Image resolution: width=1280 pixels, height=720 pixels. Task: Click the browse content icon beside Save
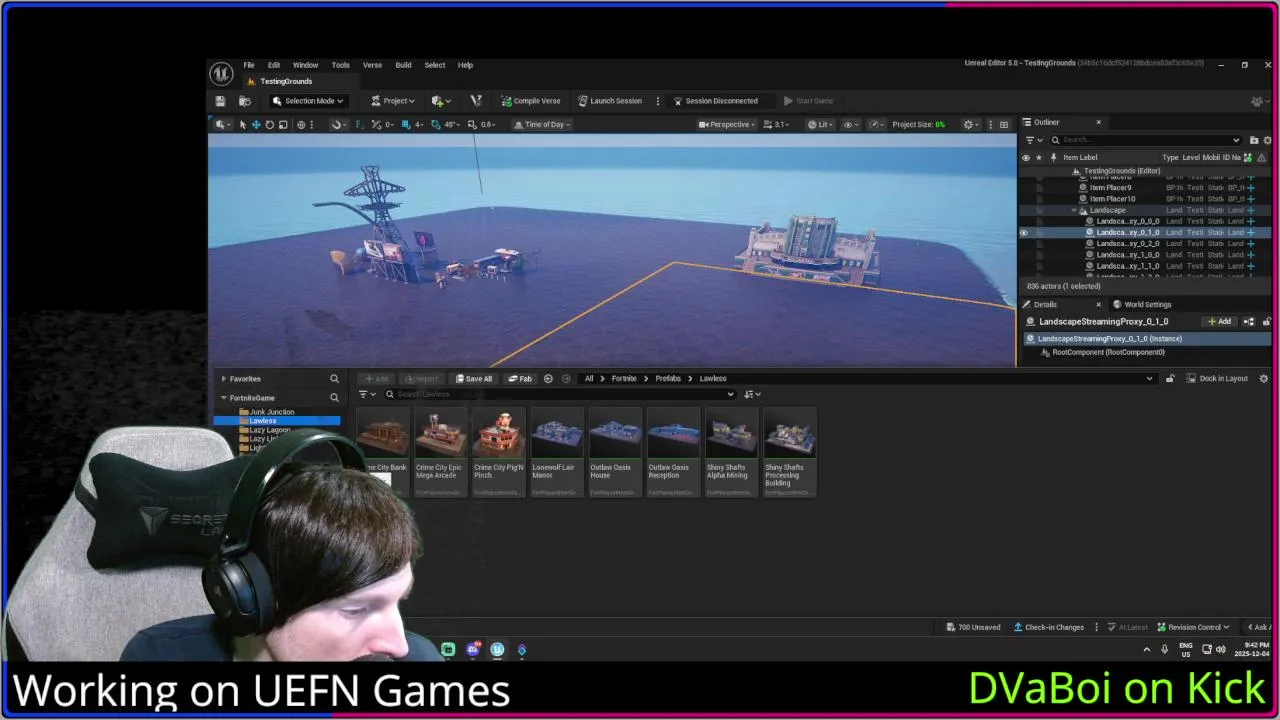(x=244, y=101)
